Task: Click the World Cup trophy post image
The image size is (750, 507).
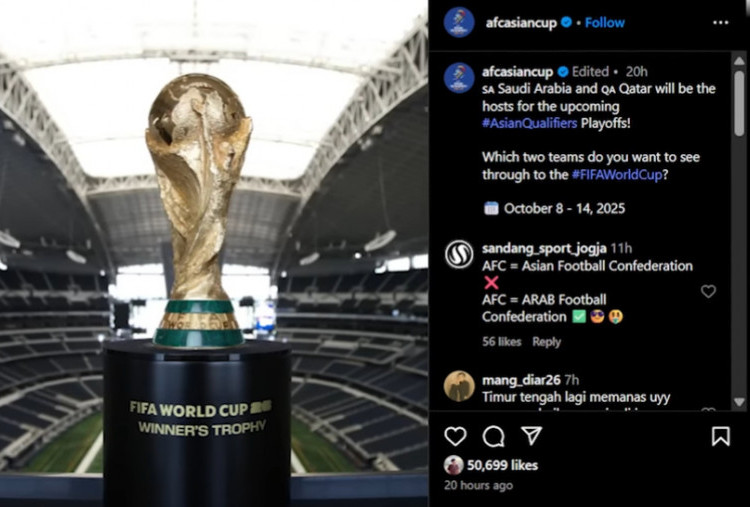Action: (214, 254)
